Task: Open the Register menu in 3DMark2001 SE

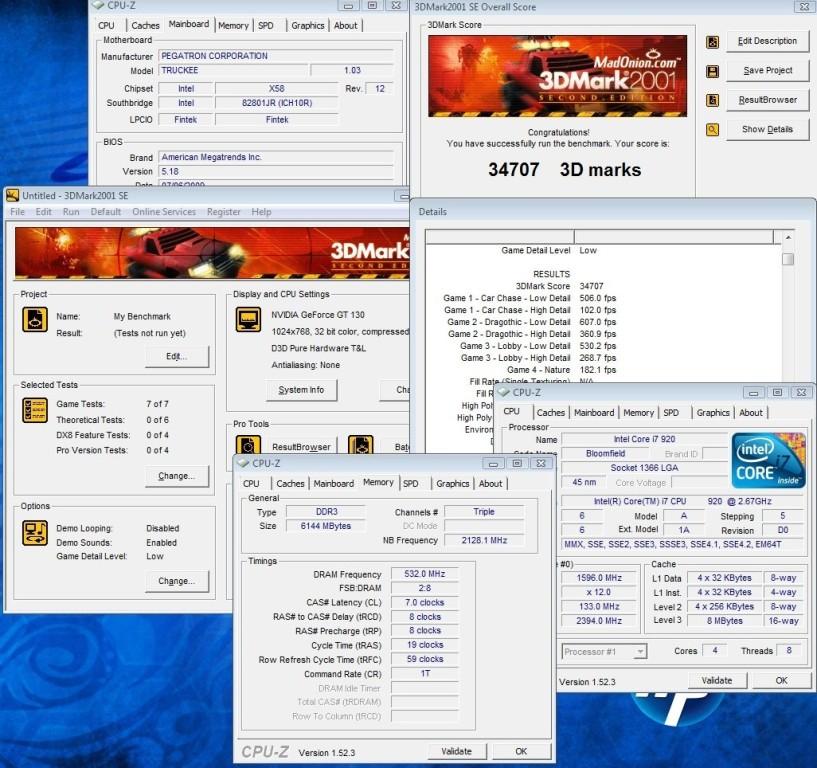Action: [x=224, y=212]
